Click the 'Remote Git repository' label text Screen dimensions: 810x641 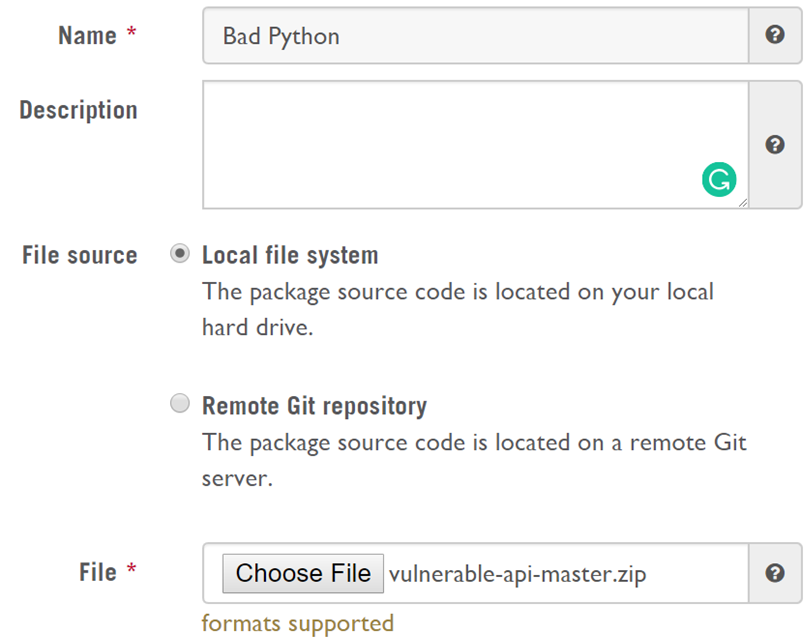point(315,406)
